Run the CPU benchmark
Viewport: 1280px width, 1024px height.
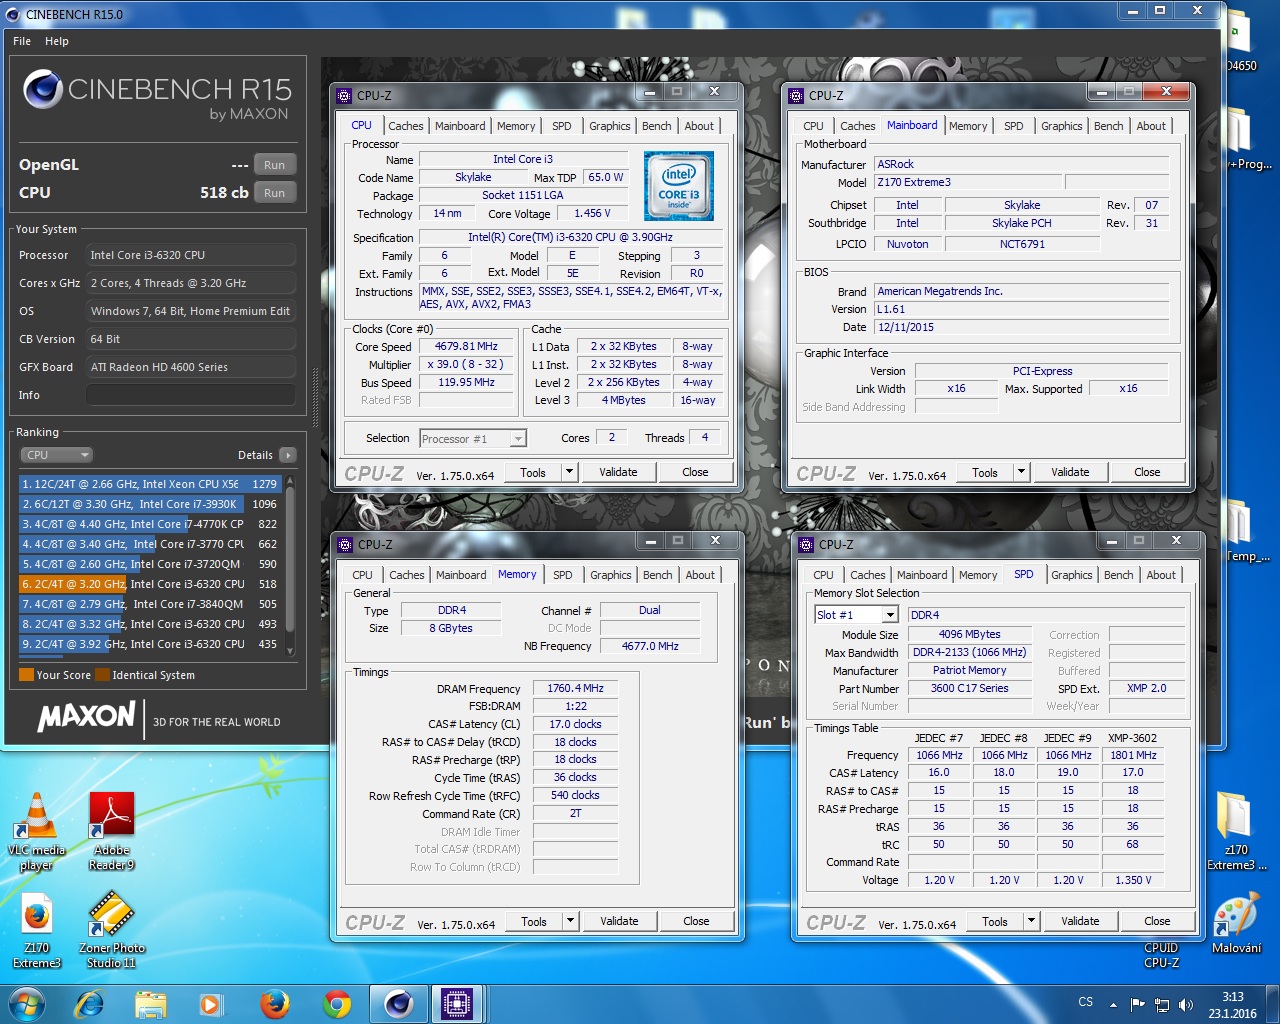[x=275, y=193]
